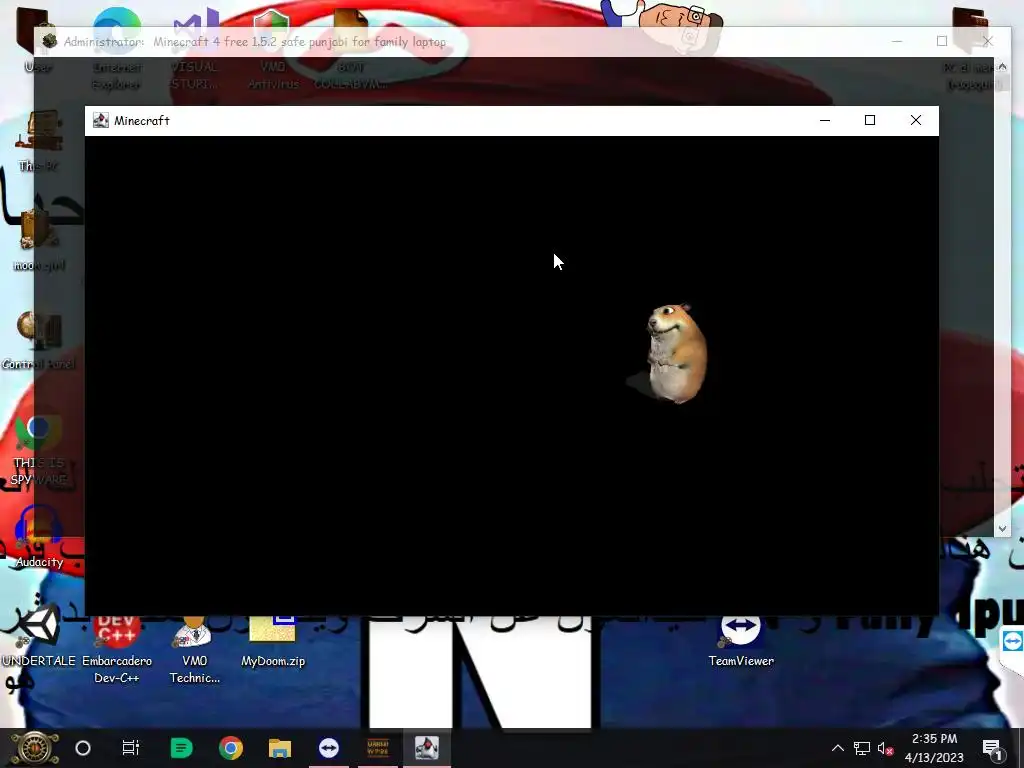Click the Cortana circle in the taskbar
Image resolution: width=1024 pixels, height=768 pixels.
[x=83, y=748]
